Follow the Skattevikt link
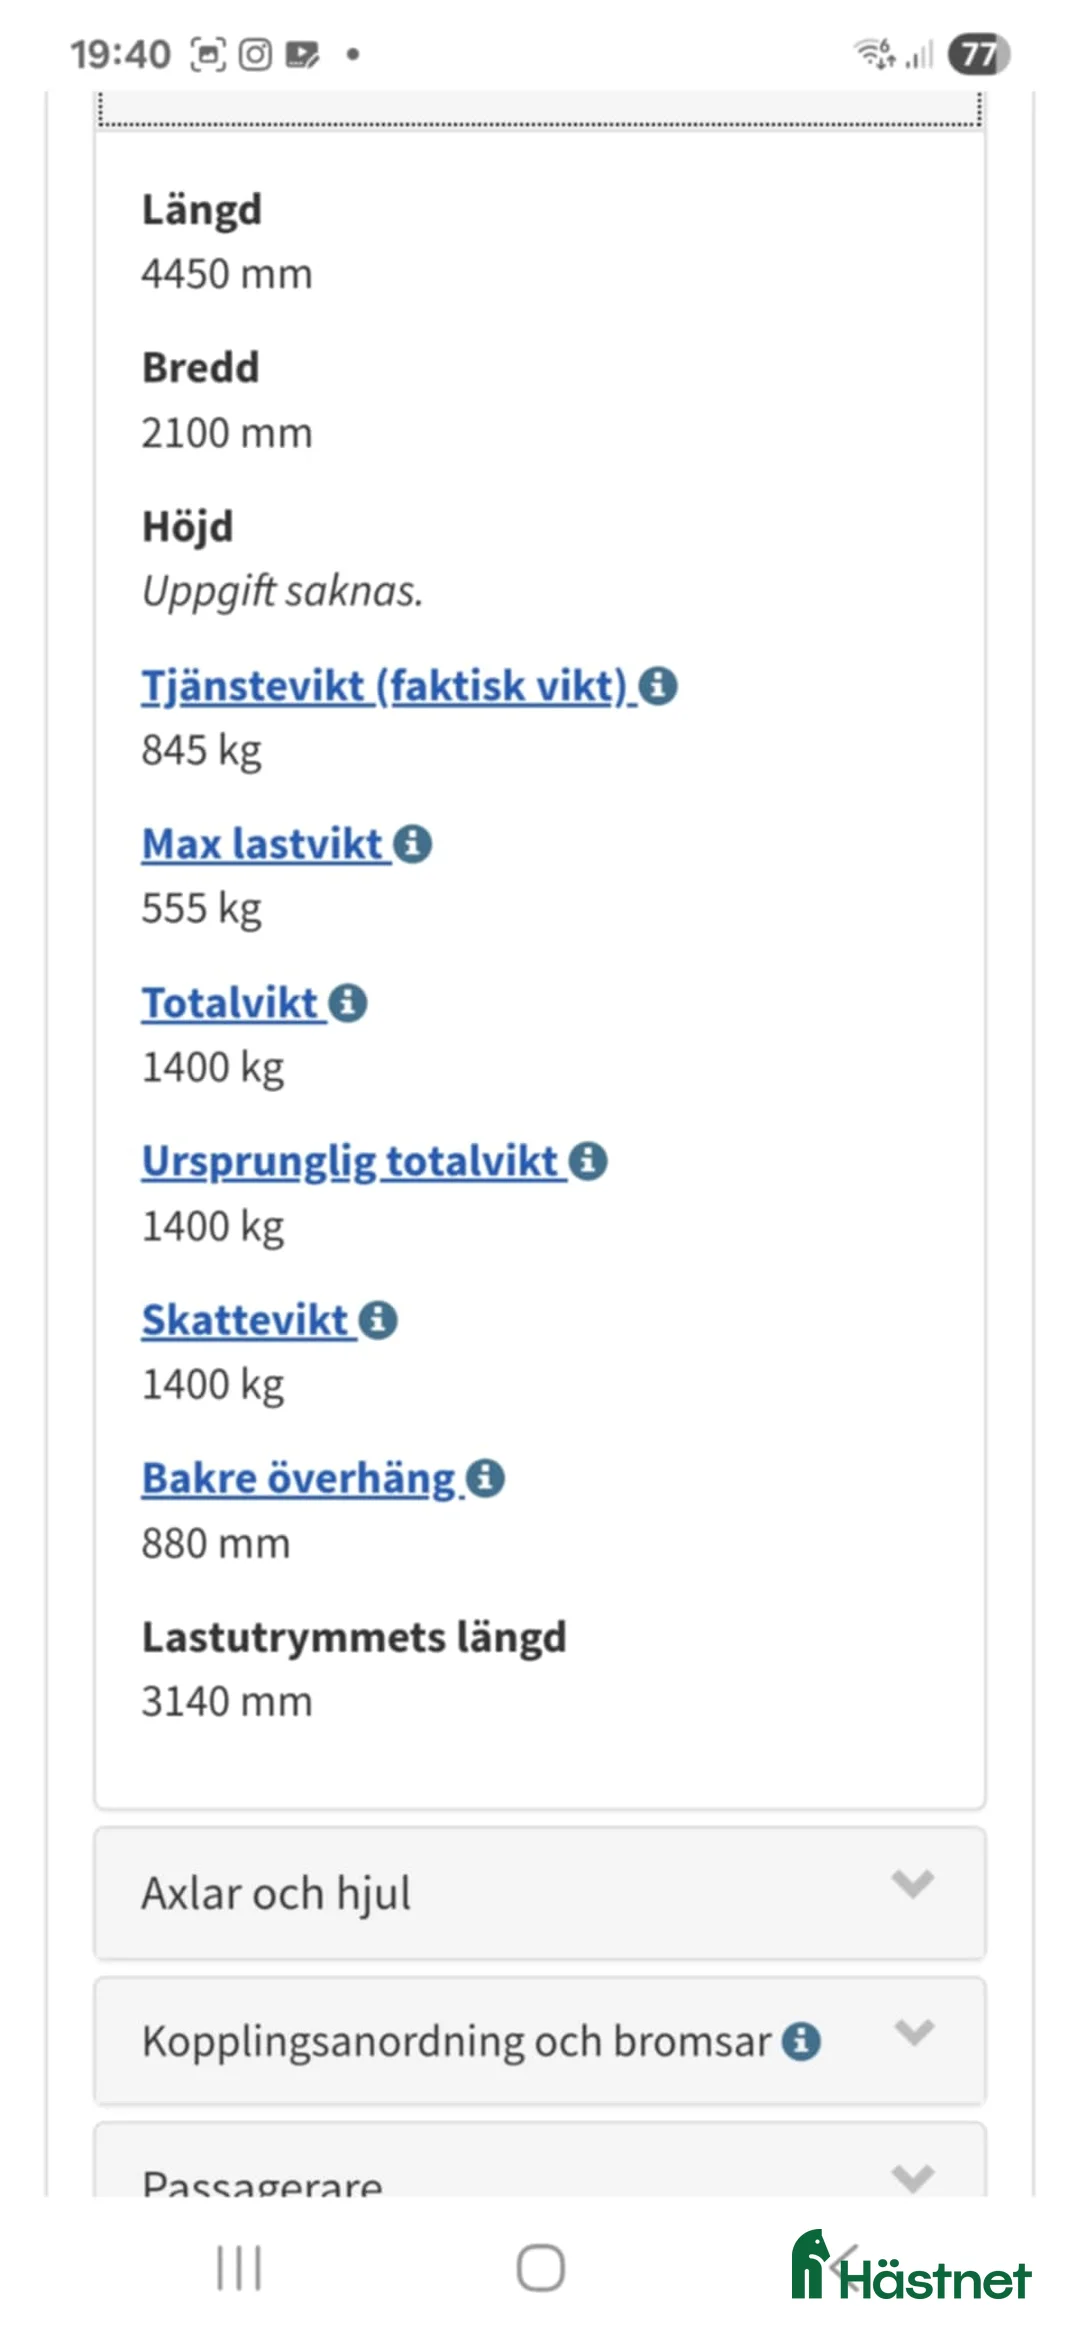This screenshot has width=1080, height=2341. pyautogui.click(x=245, y=1320)
